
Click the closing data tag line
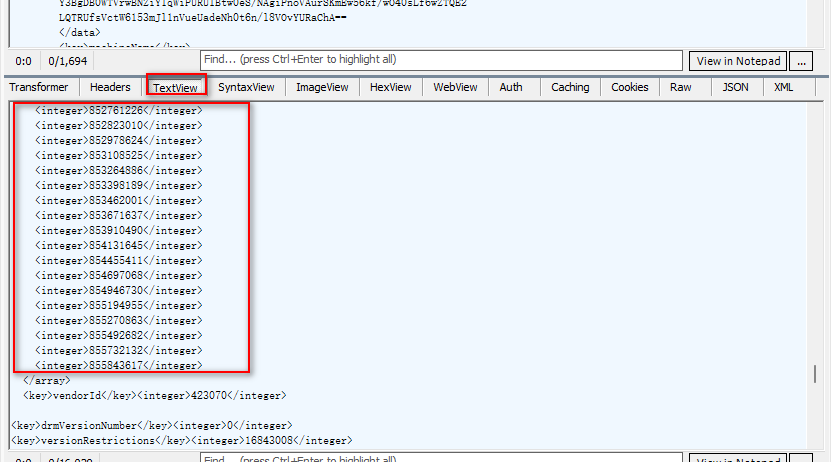tap(79, 33)
